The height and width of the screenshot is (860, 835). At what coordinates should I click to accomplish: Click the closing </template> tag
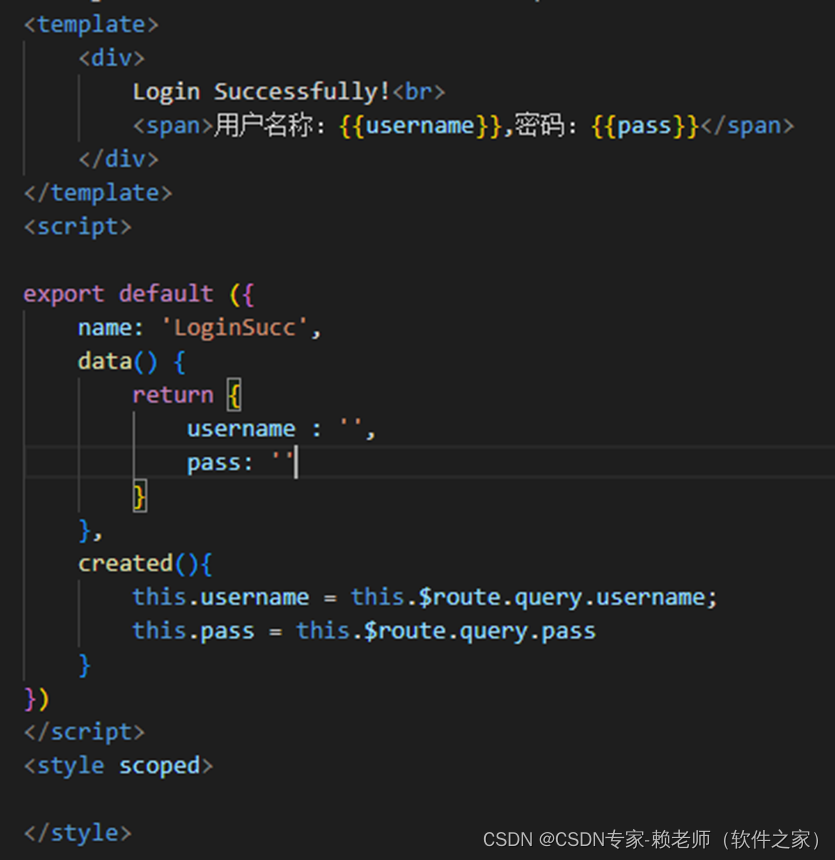pos(98,193)
